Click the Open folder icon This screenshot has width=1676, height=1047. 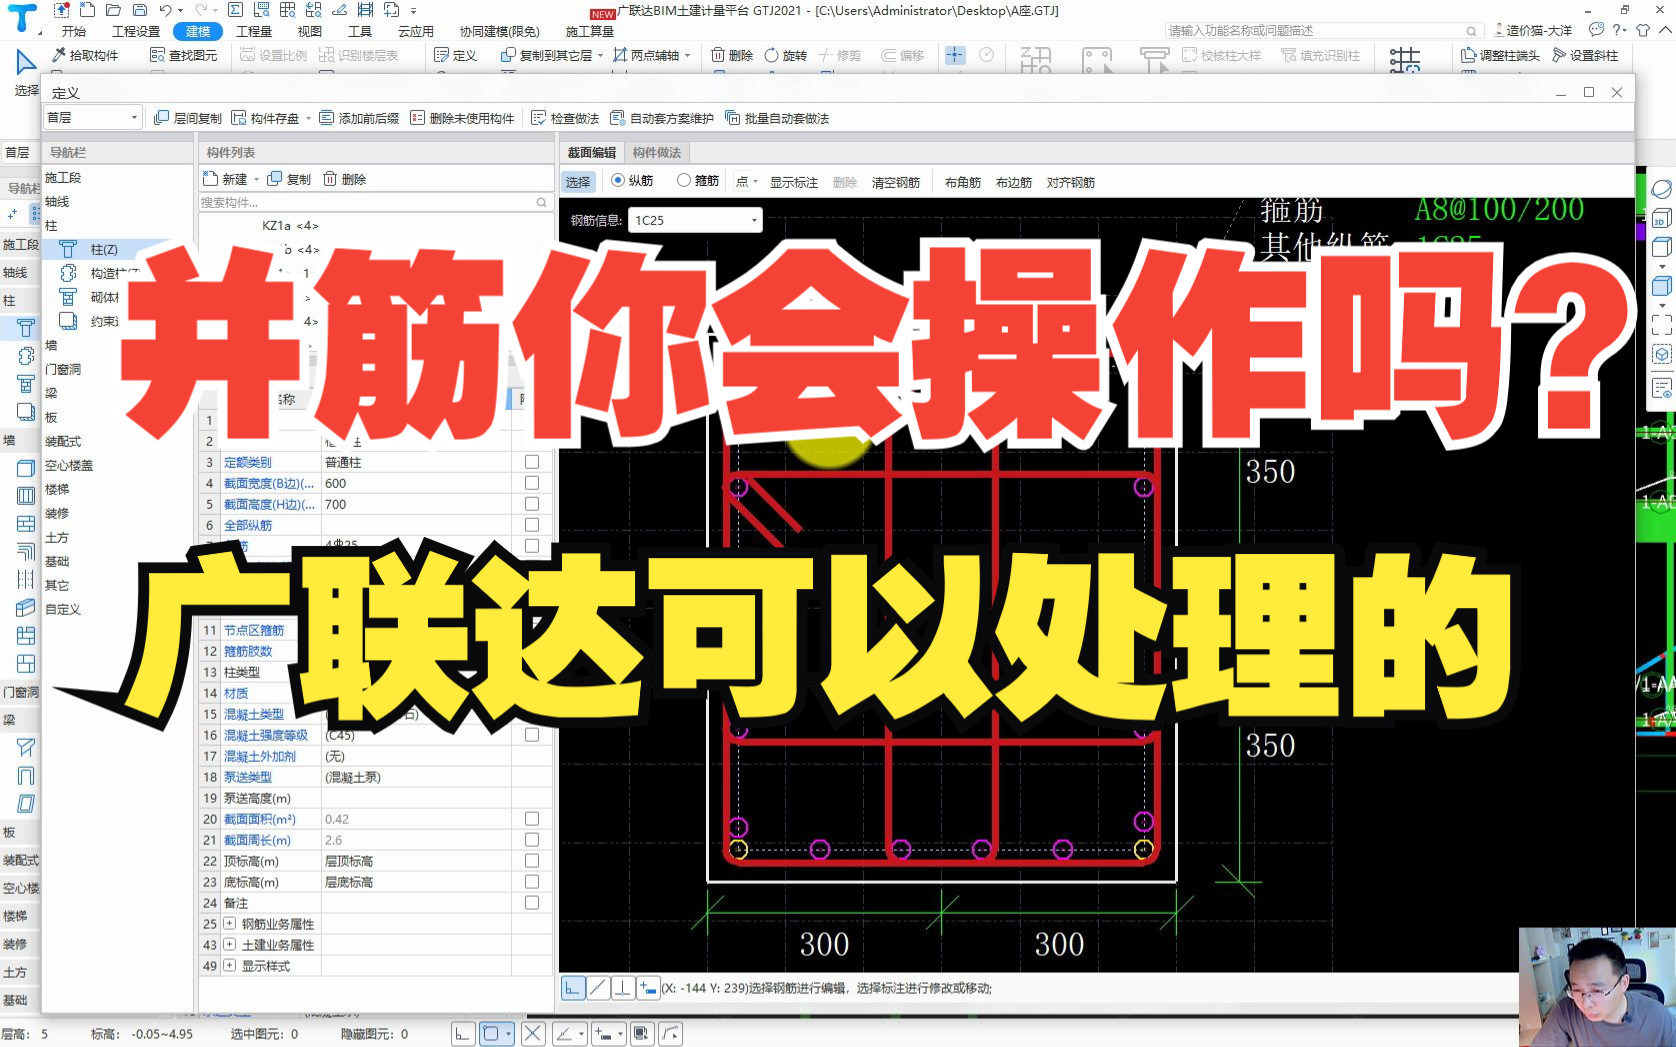(x=114, y=10)
